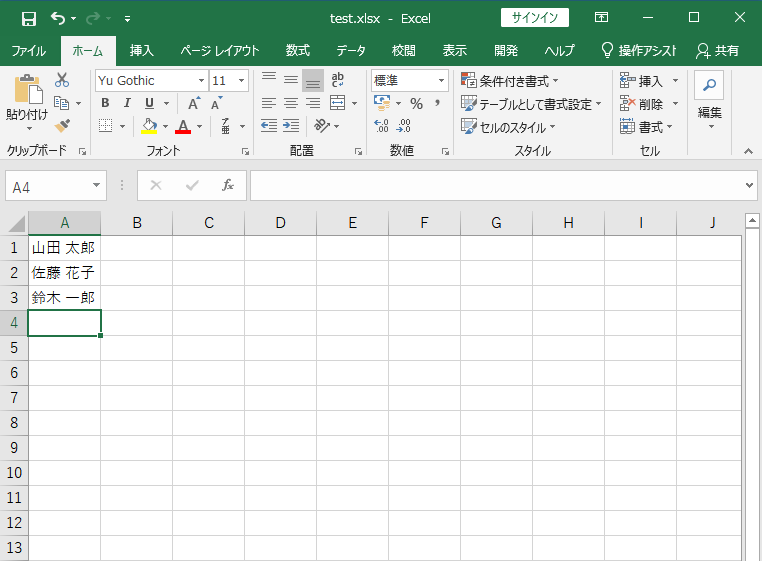The height and width of the screenshot is (561, 762).
Task: Expand the font color dropdown arrow
Action: click(x=199, y=126)
